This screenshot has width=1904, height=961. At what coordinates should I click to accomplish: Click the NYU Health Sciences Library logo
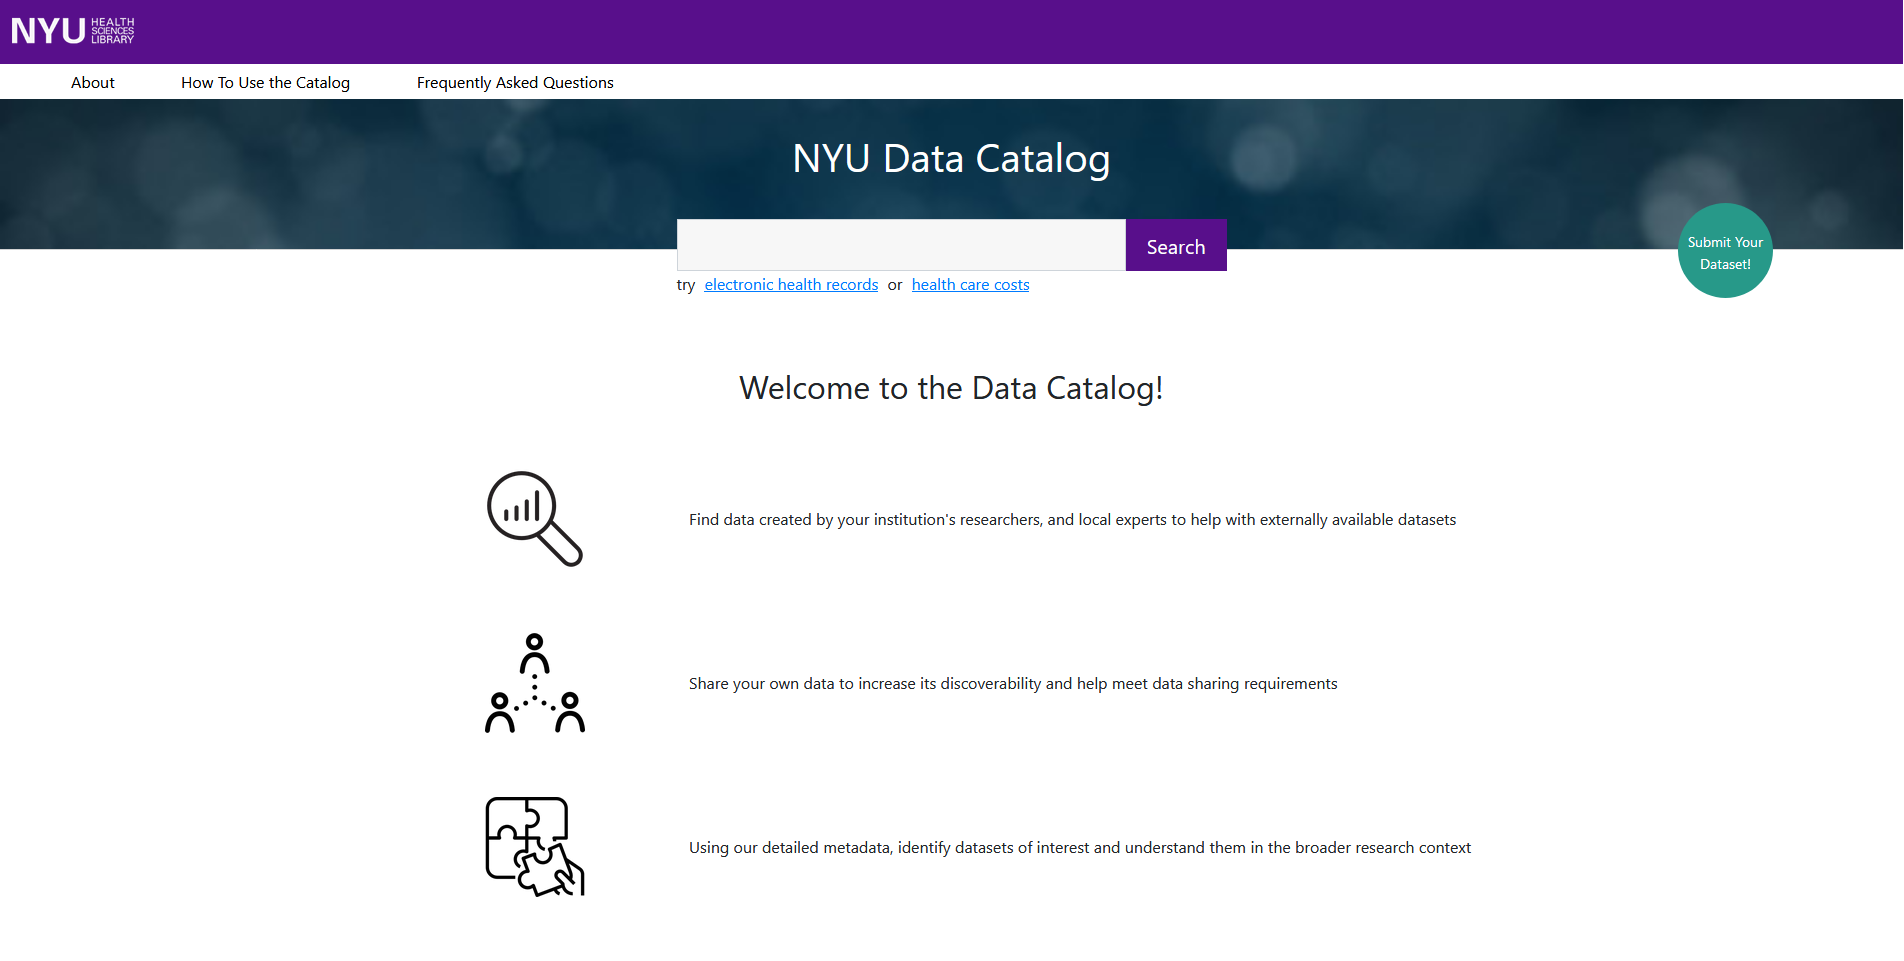pyautogui.click(x=72, y=31)
